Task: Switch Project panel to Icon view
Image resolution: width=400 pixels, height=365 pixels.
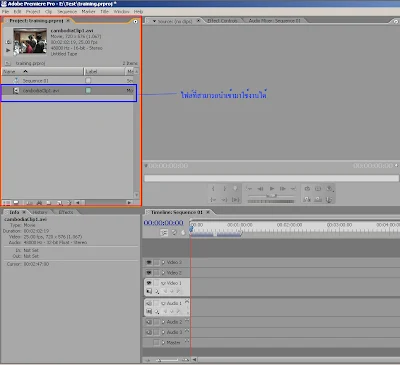Action: click(16, 203)
